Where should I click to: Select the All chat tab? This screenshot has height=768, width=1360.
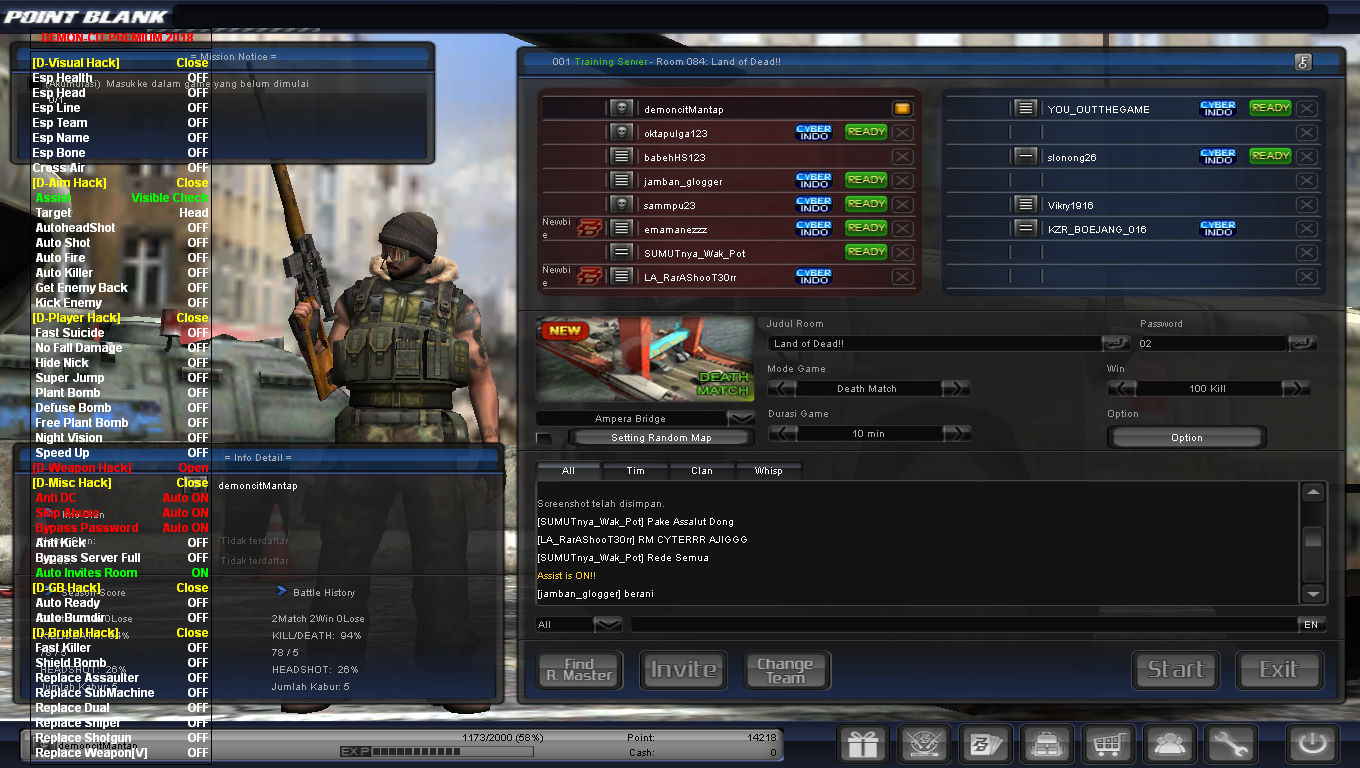(569, 470)
